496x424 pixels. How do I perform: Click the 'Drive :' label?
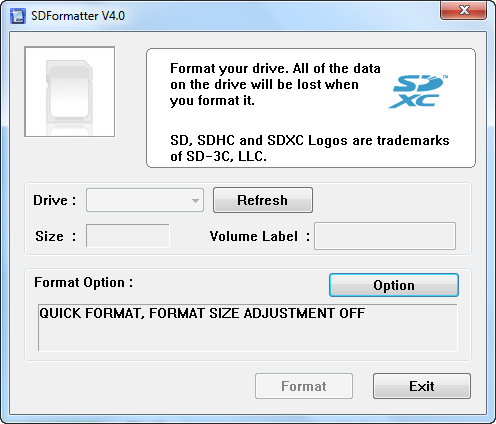tap(55, 200)
